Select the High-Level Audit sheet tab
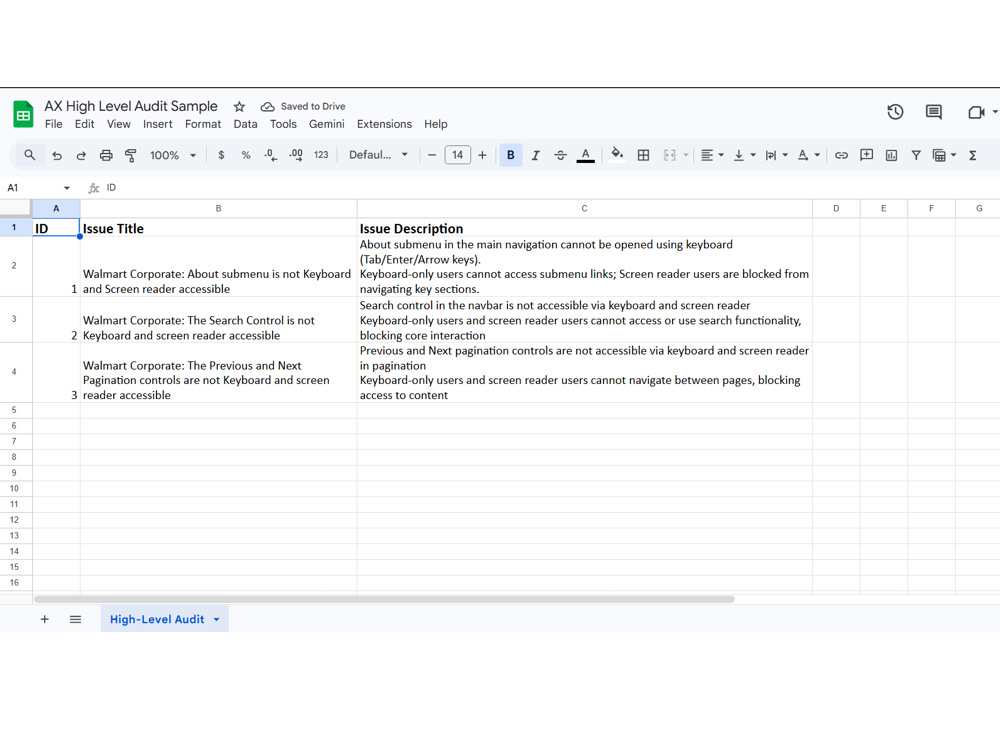 [157, 619]
